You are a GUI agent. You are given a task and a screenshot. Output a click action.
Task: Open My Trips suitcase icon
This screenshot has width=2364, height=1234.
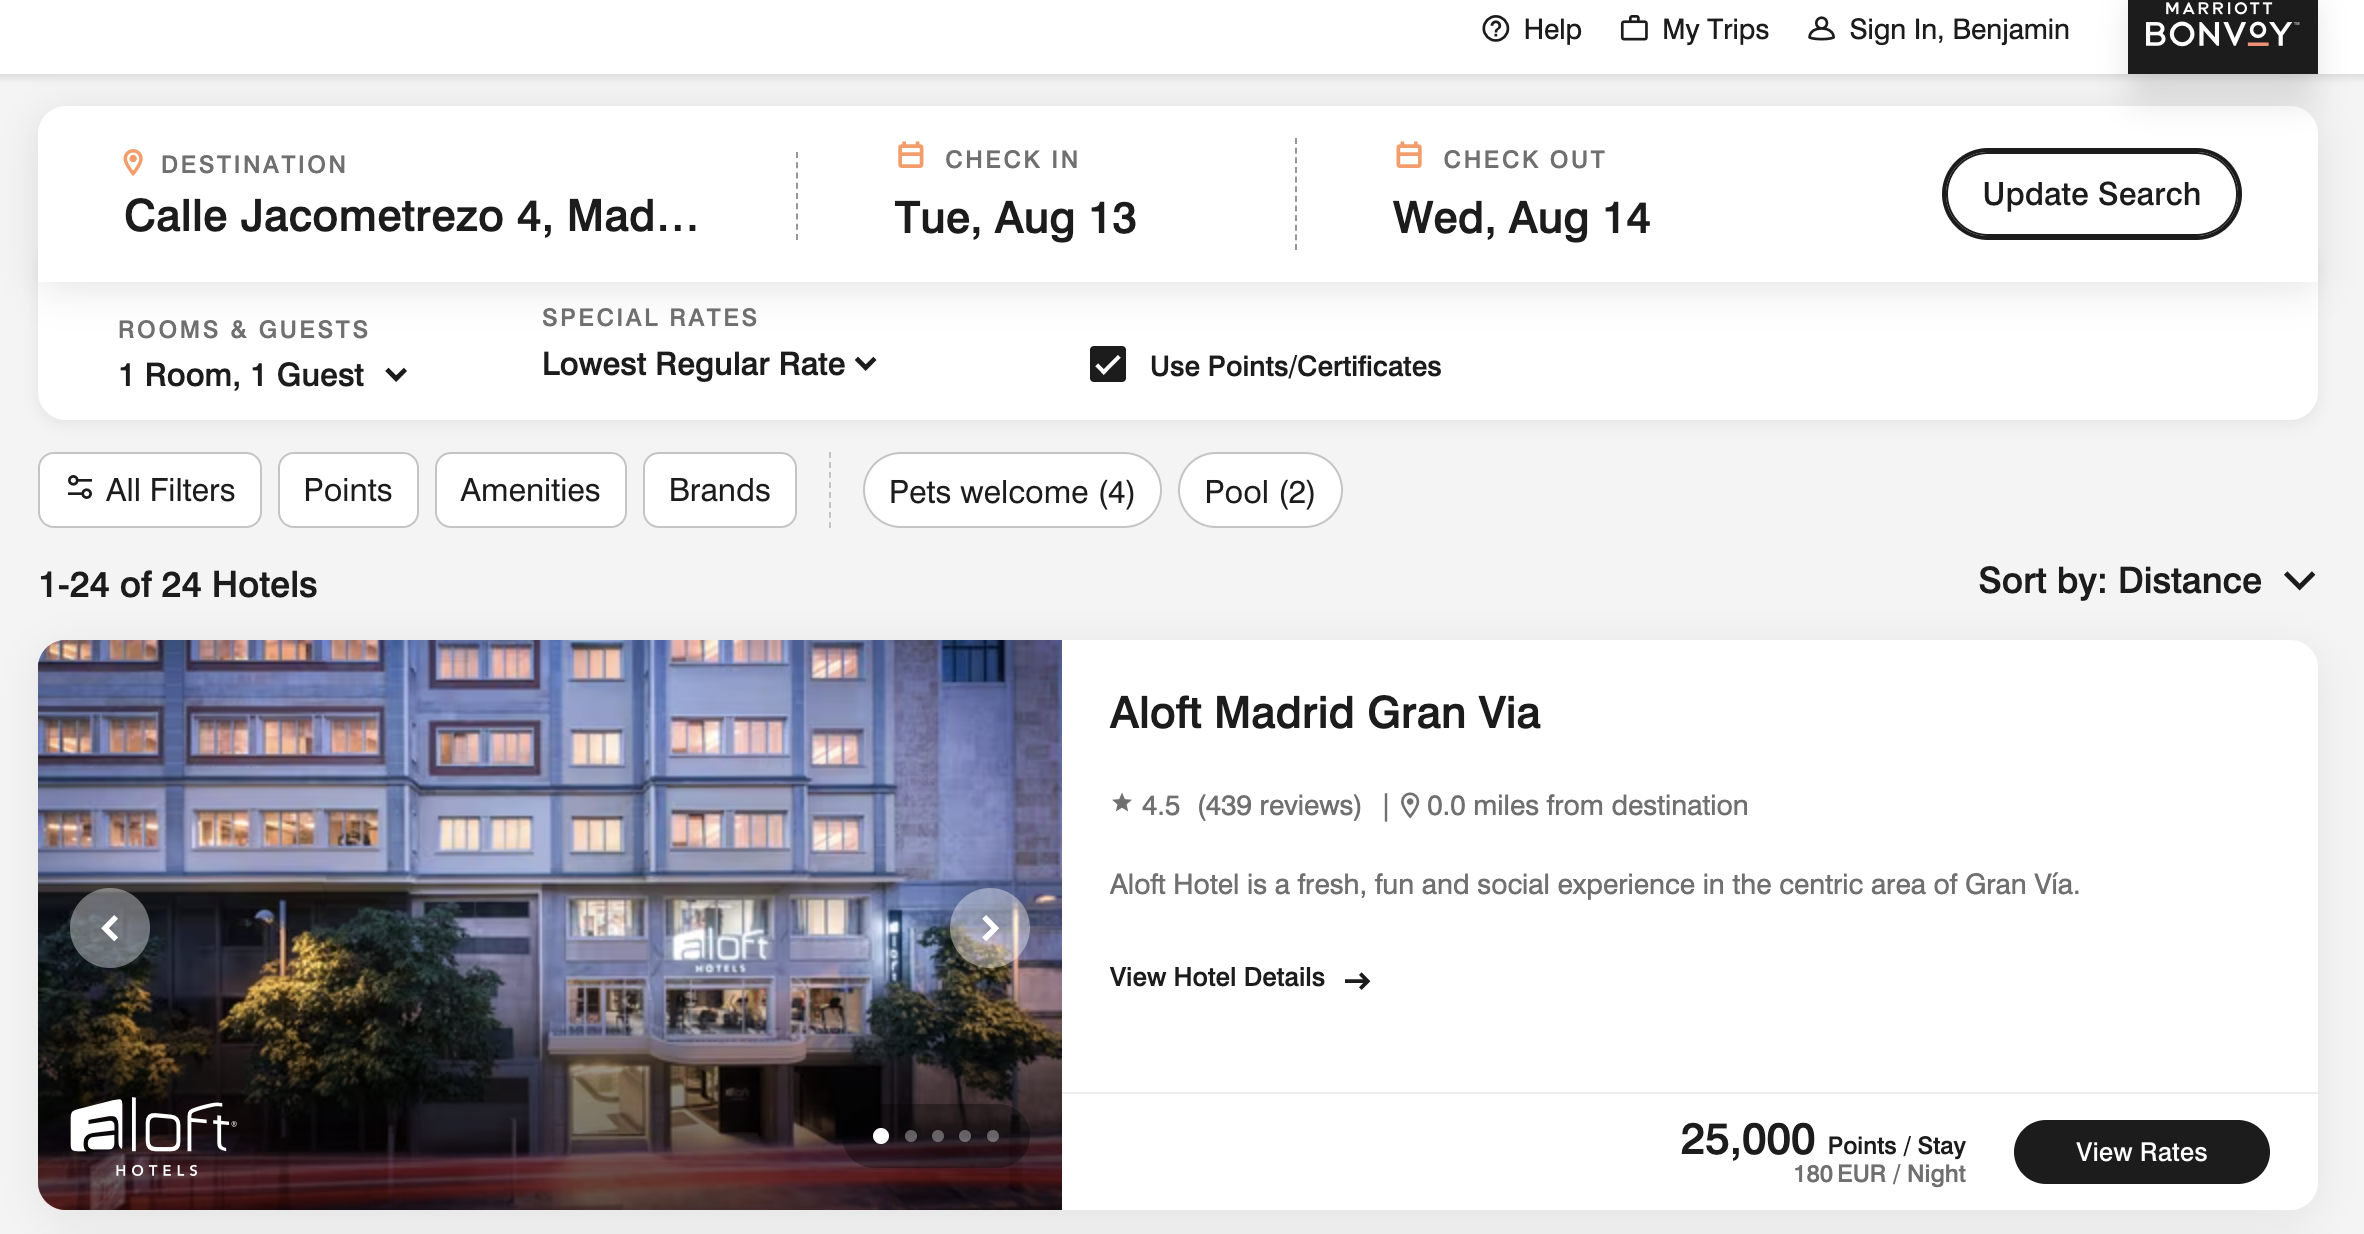click(1633, 28)
